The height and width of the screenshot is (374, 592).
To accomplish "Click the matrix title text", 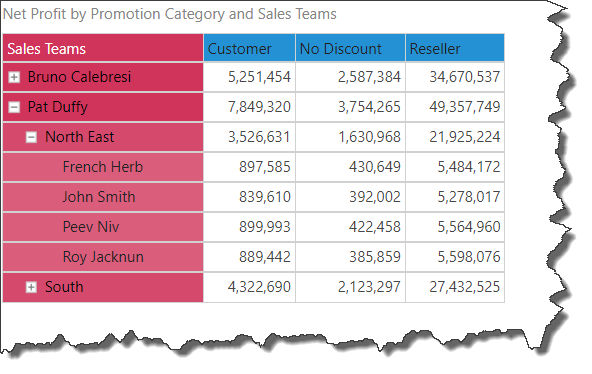I will pos(170,14).
